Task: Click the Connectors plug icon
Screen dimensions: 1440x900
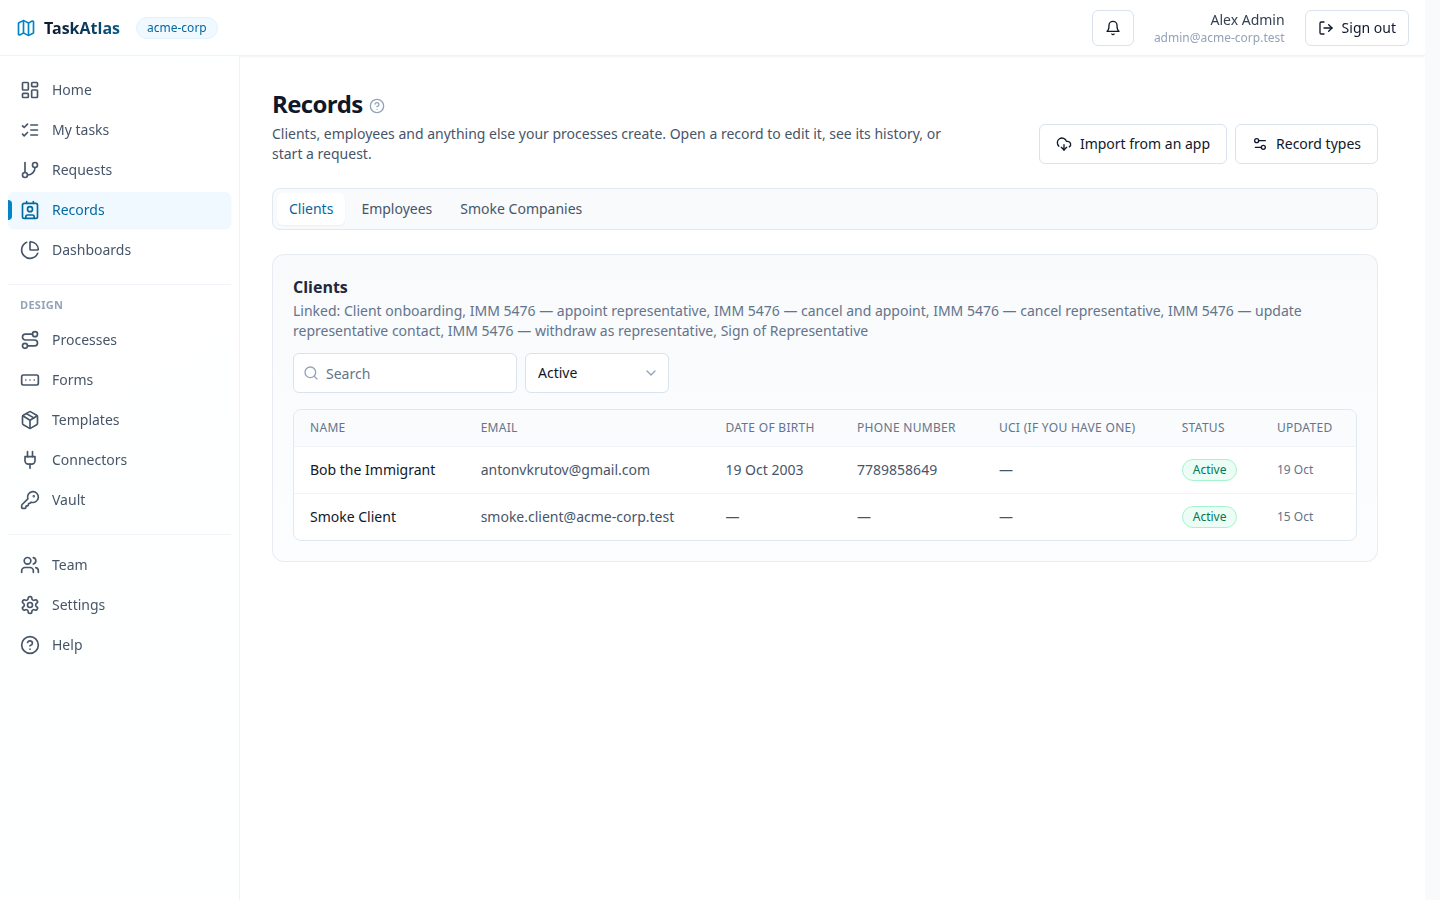Action: (30, 460)
